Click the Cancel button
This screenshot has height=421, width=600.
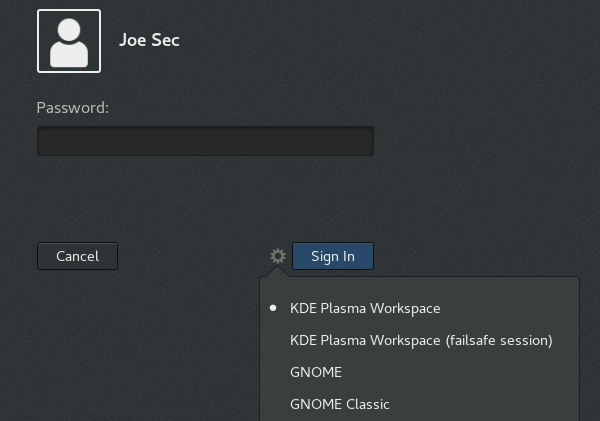coord(77,256)
